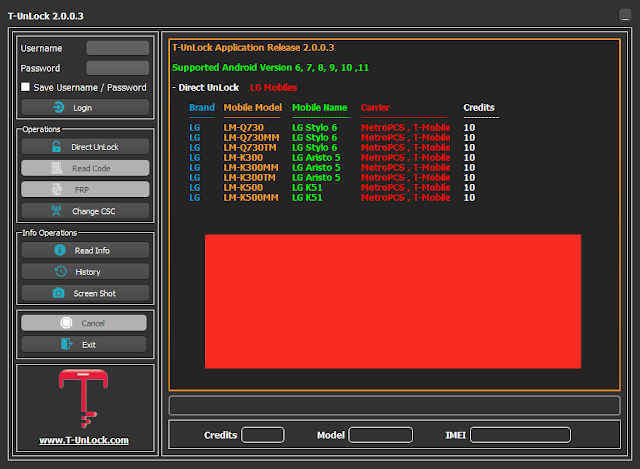Click the 'Carrier' column header
Screen dimensions: 640x469
[375, 107]
